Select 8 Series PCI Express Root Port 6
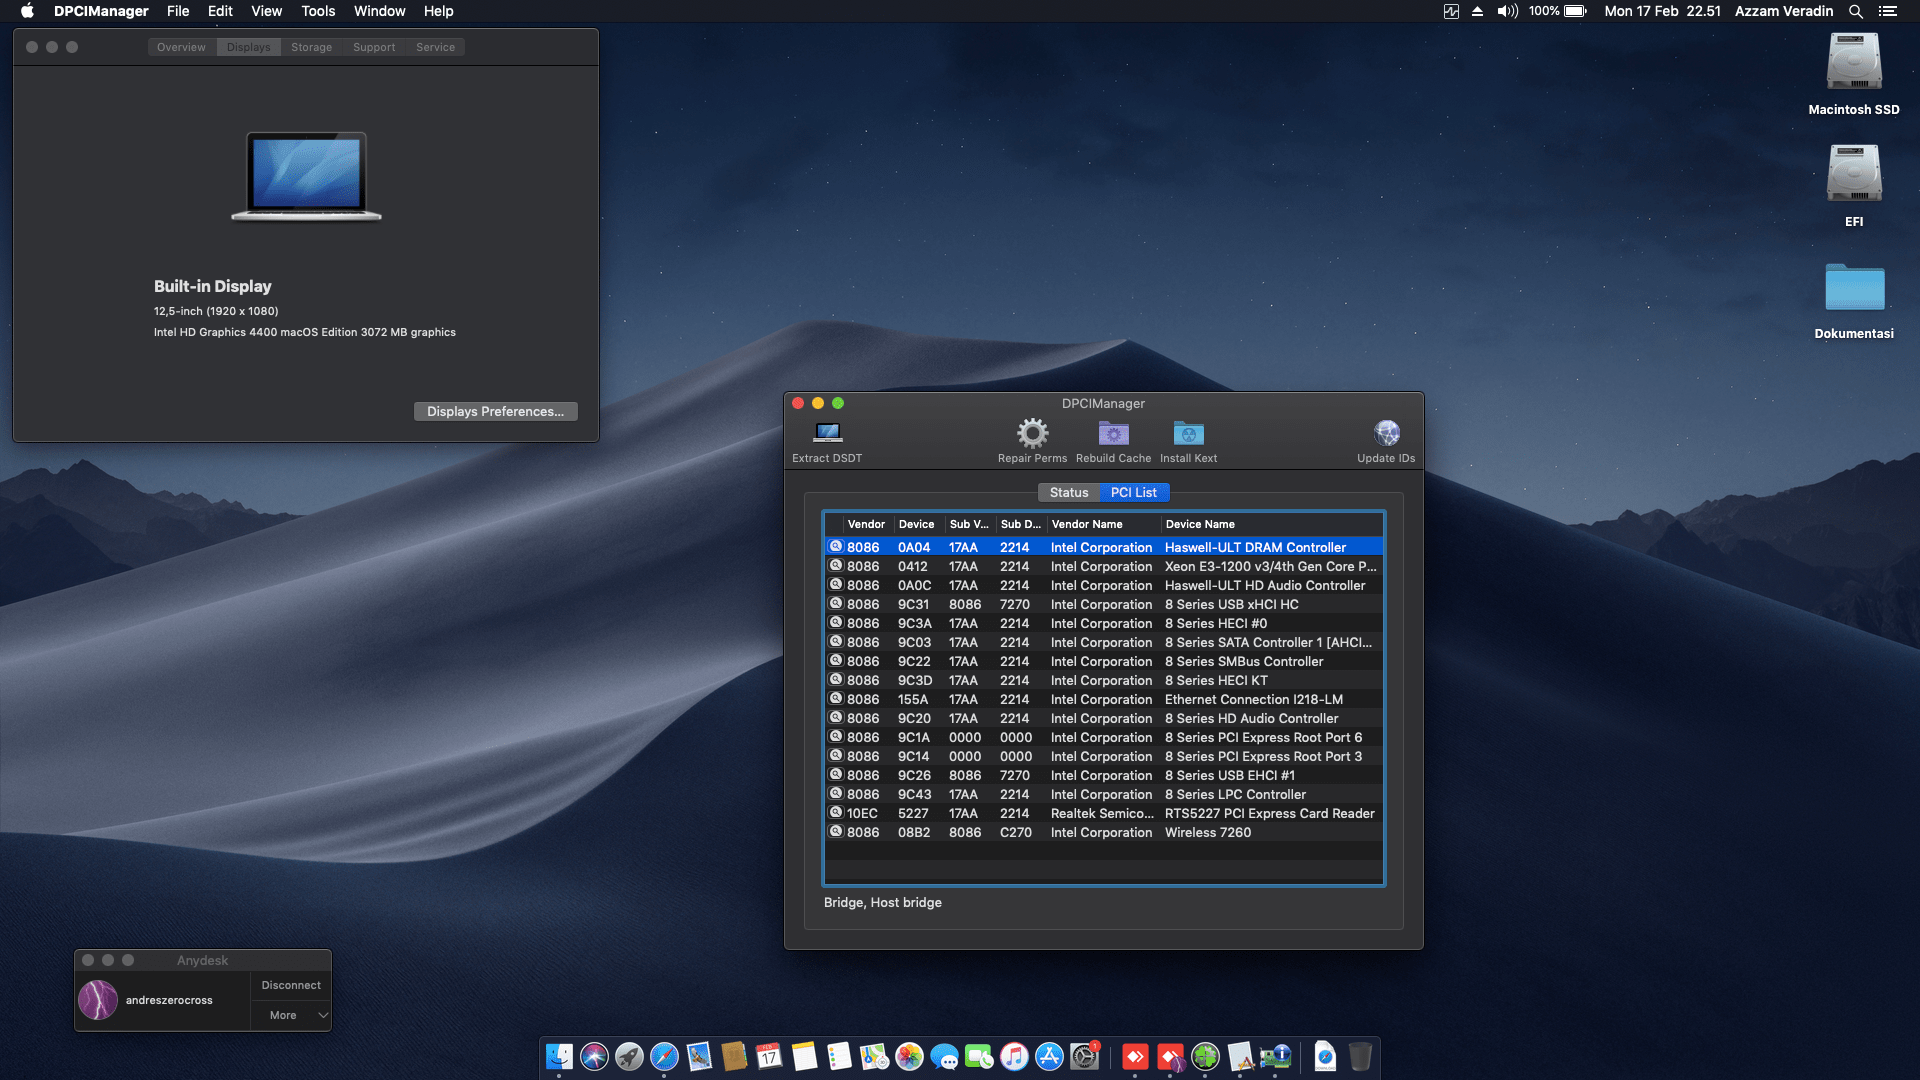 (1104, 737)
